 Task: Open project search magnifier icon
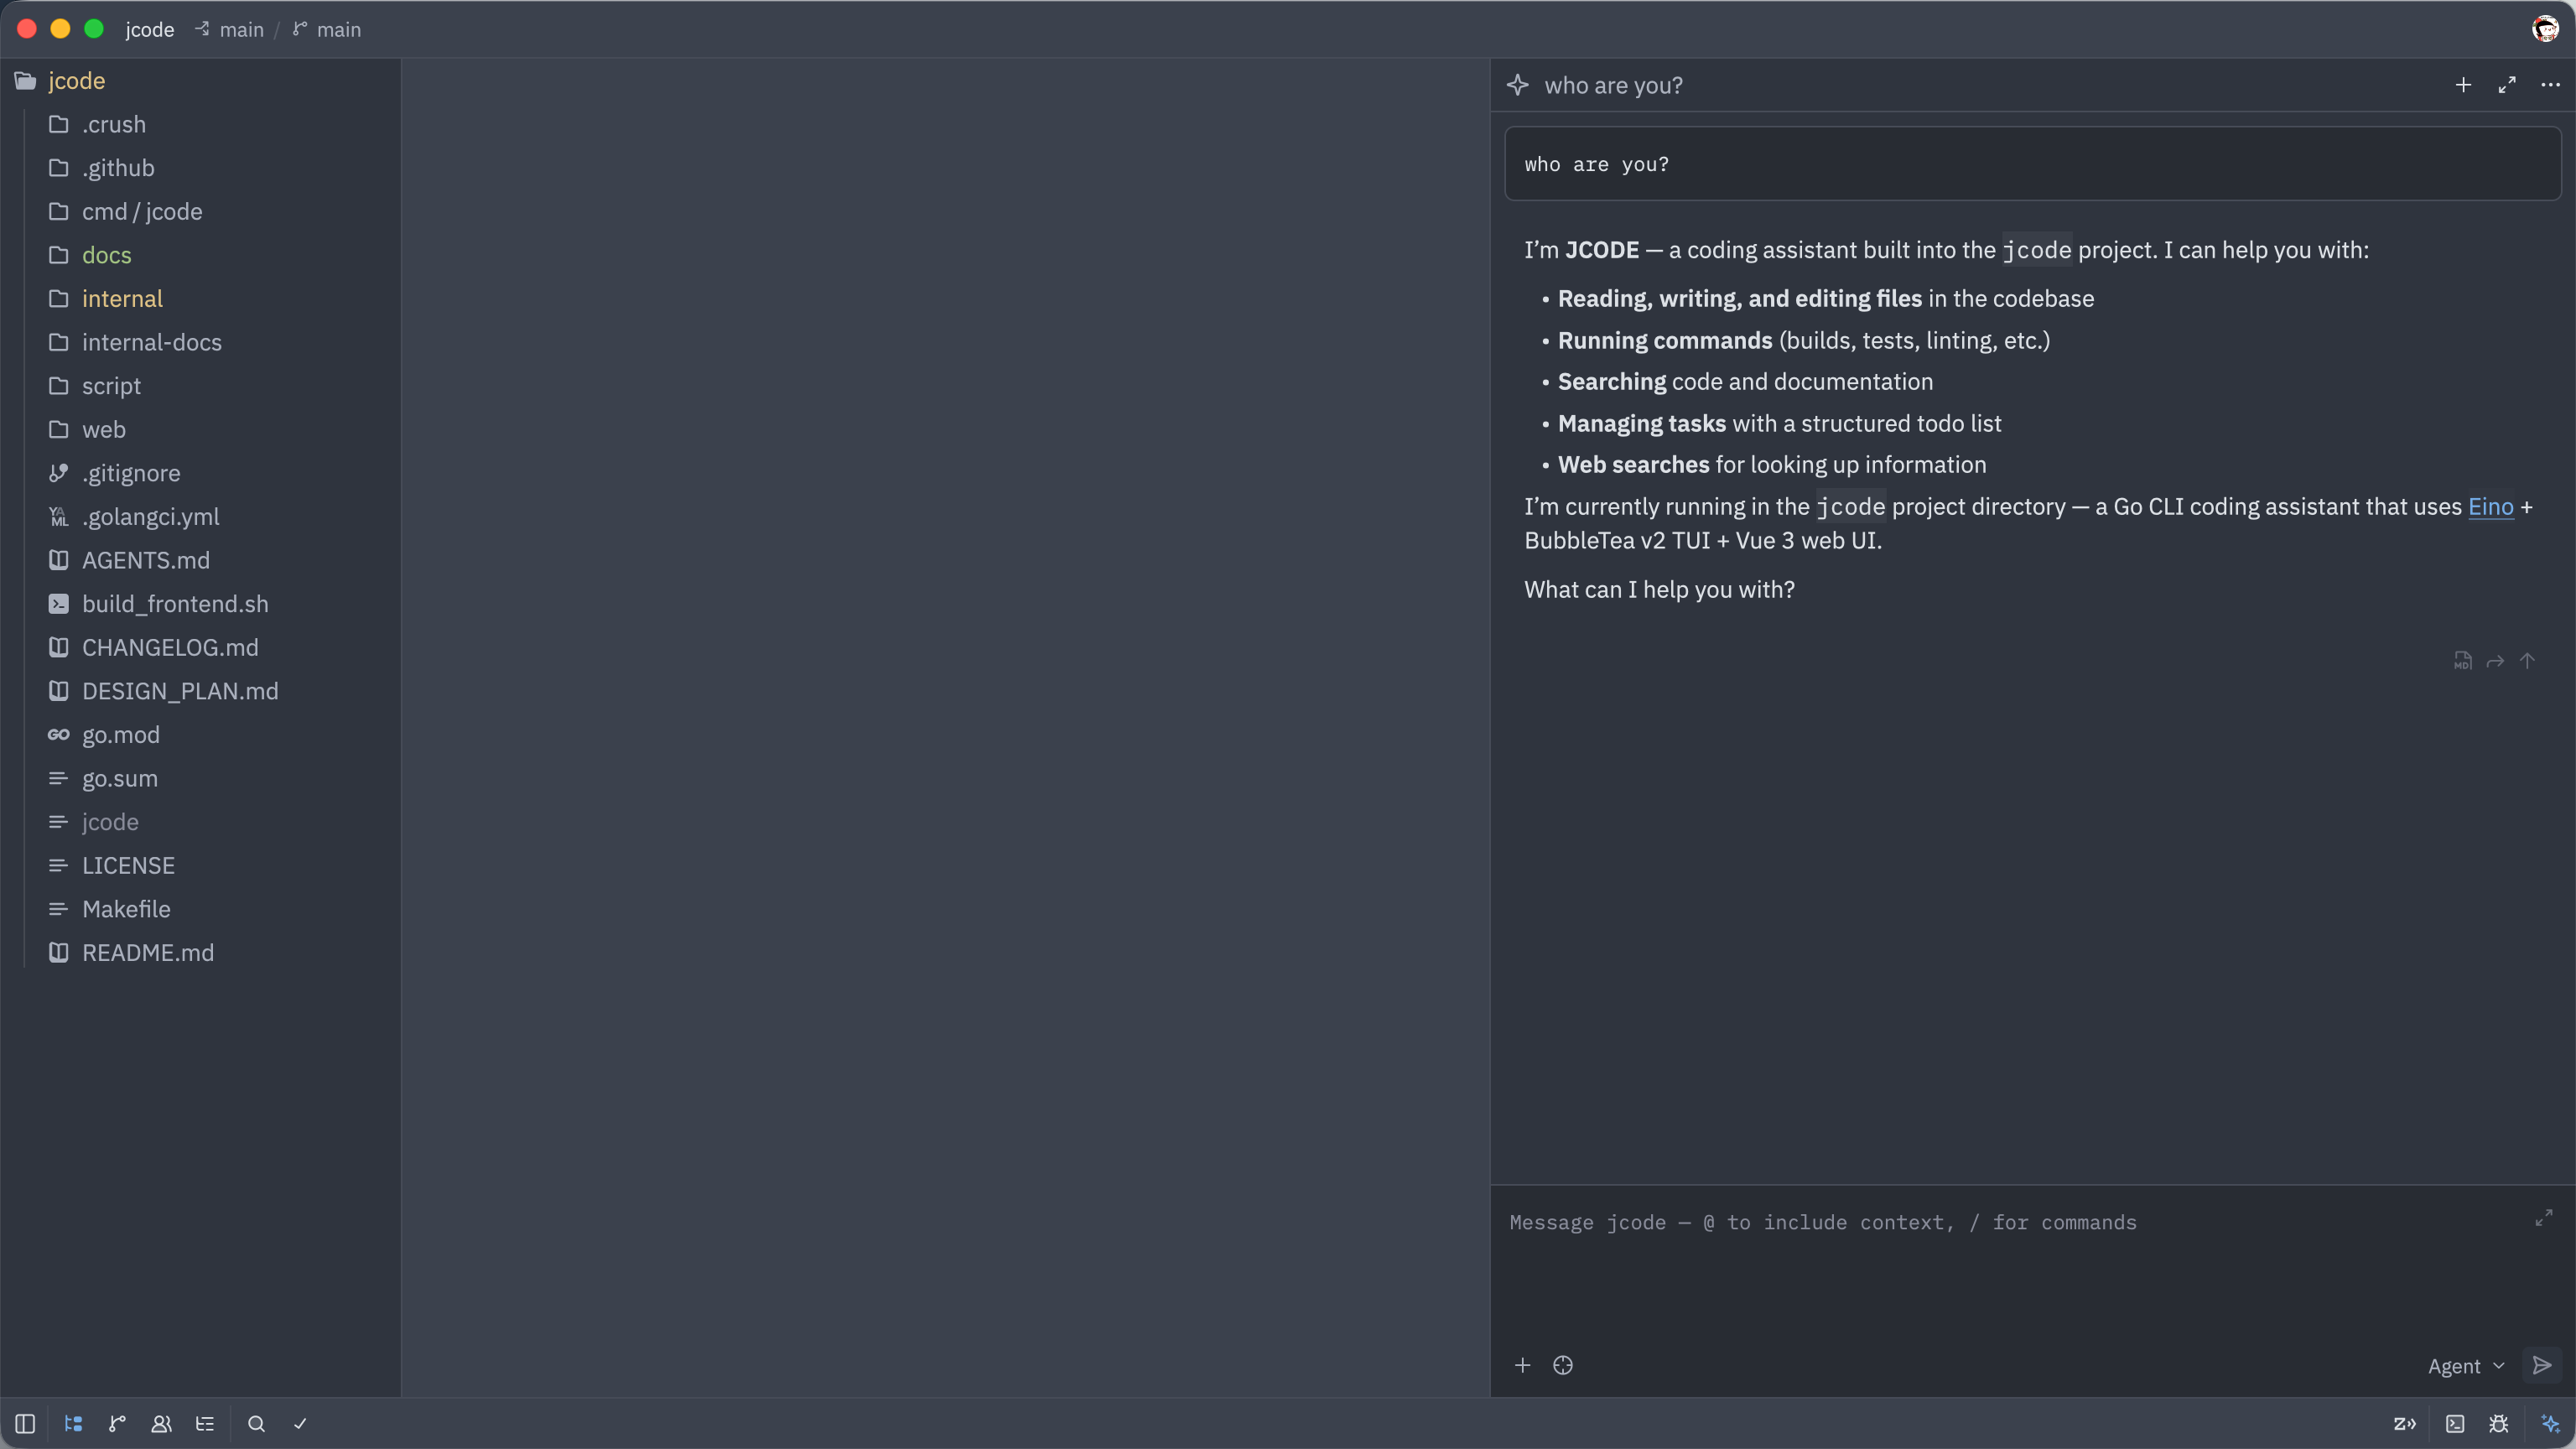[x=256, y=1423]
